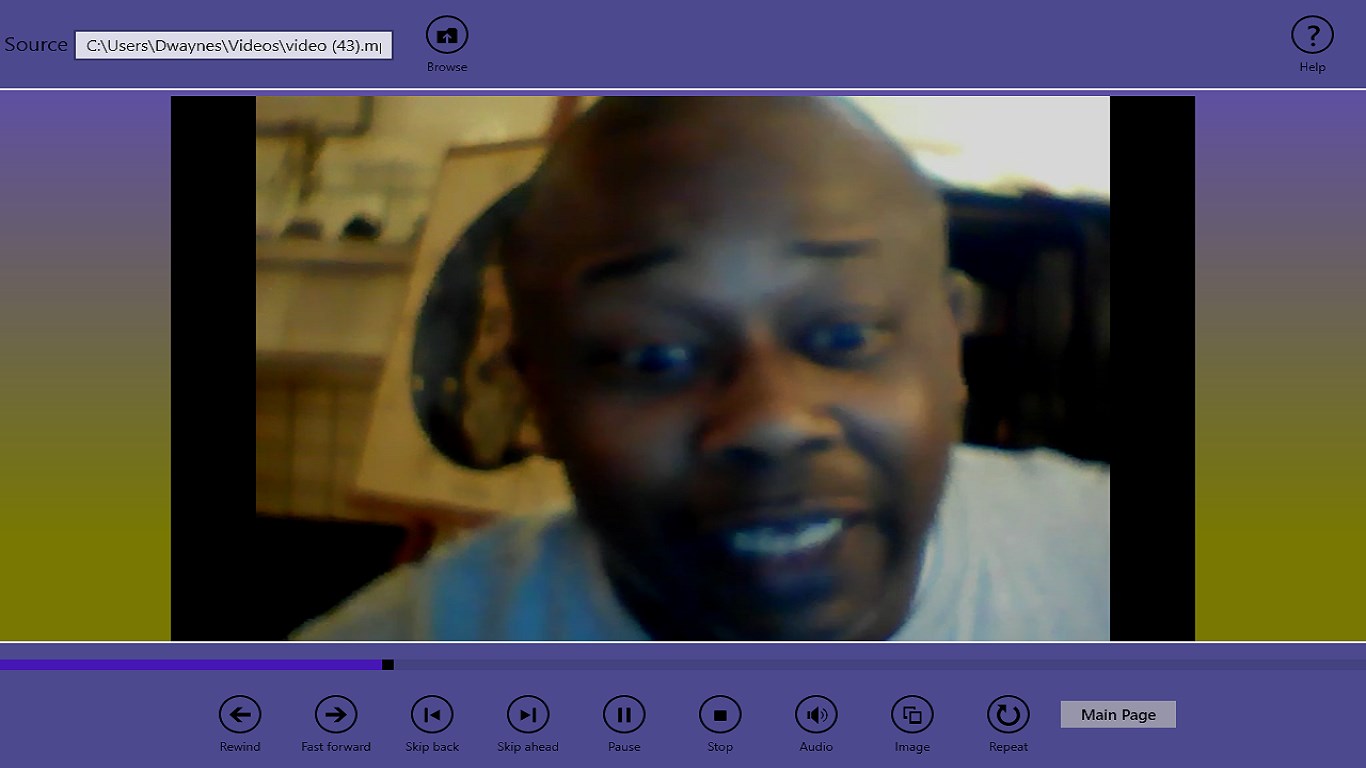The image size is (1366, 768).
Task: Click the Source label
Action: (36, 44)
